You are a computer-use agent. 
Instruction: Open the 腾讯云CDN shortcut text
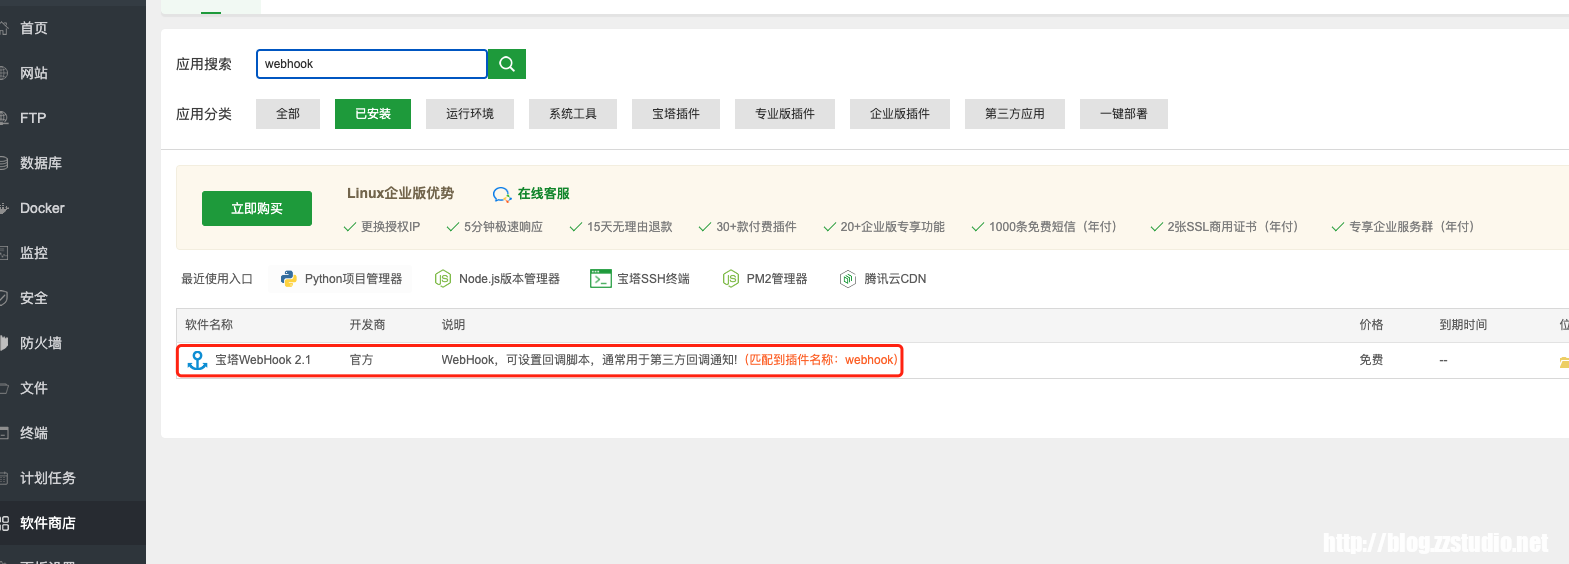pos(895,279)
